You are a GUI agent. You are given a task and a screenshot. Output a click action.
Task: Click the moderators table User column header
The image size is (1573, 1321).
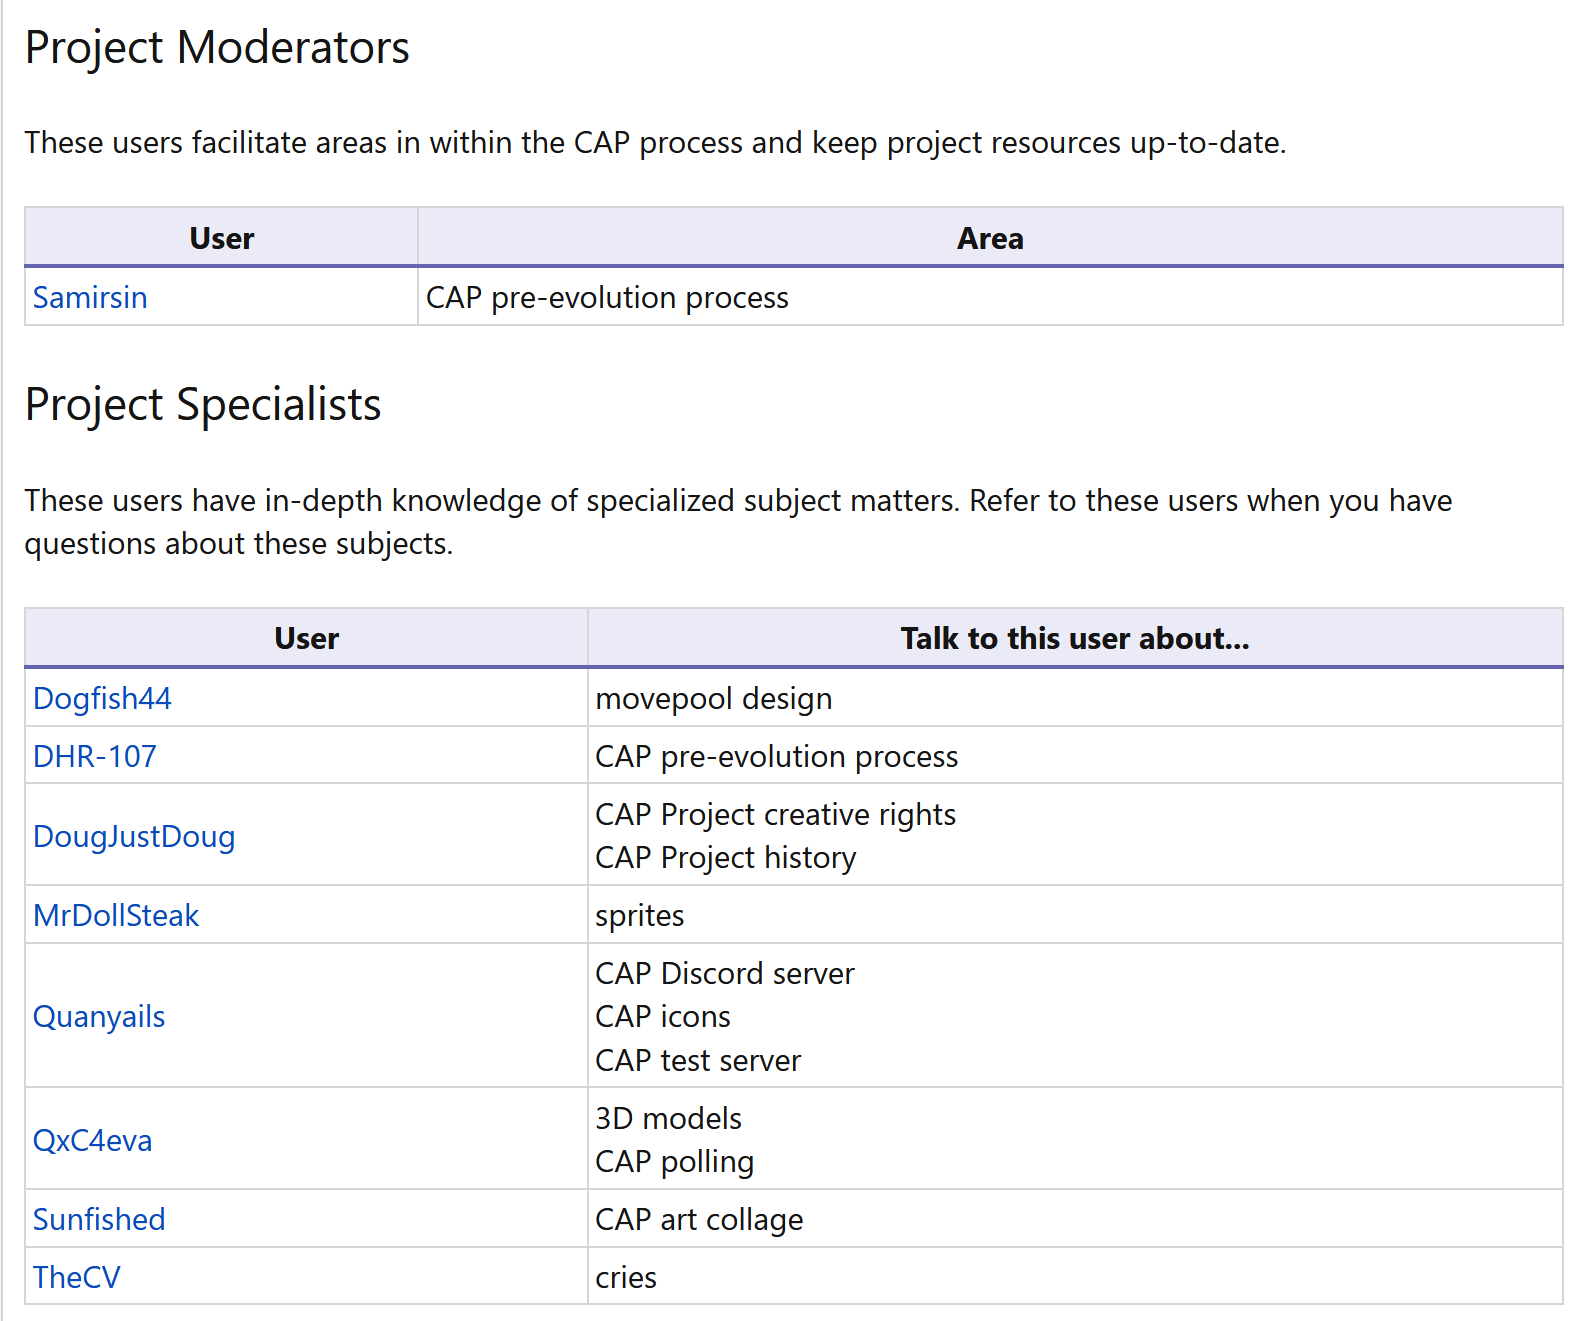coord(222,238)
